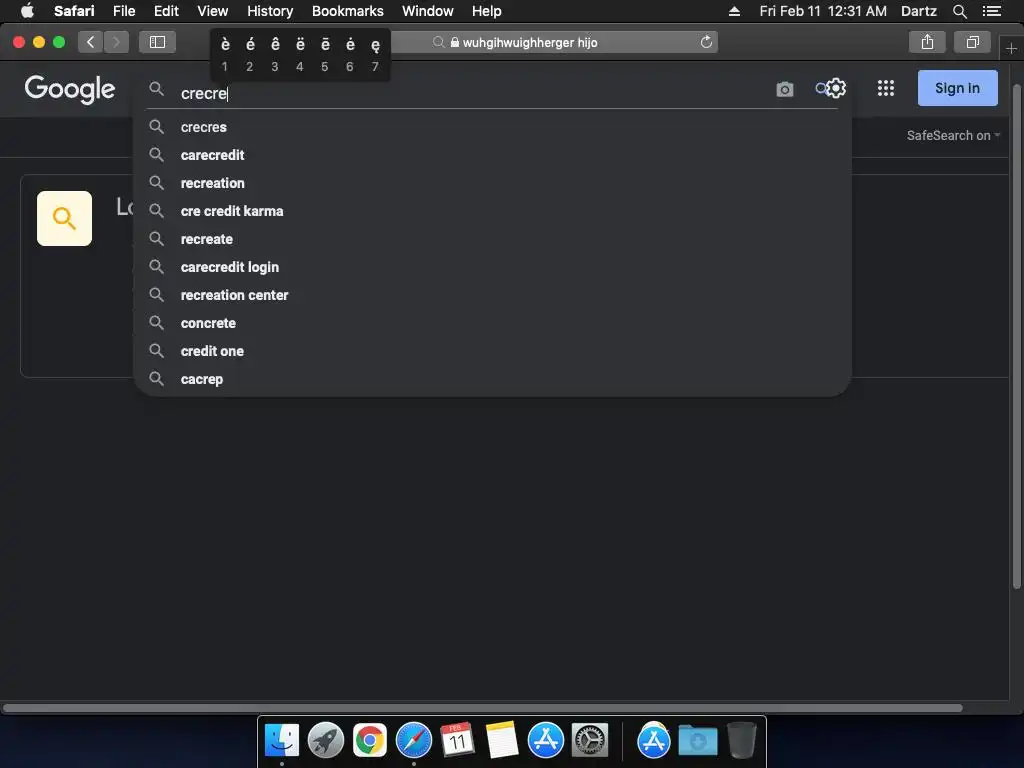Choose the "cacrep" suggestion
1024x768 pixels.
492,379
